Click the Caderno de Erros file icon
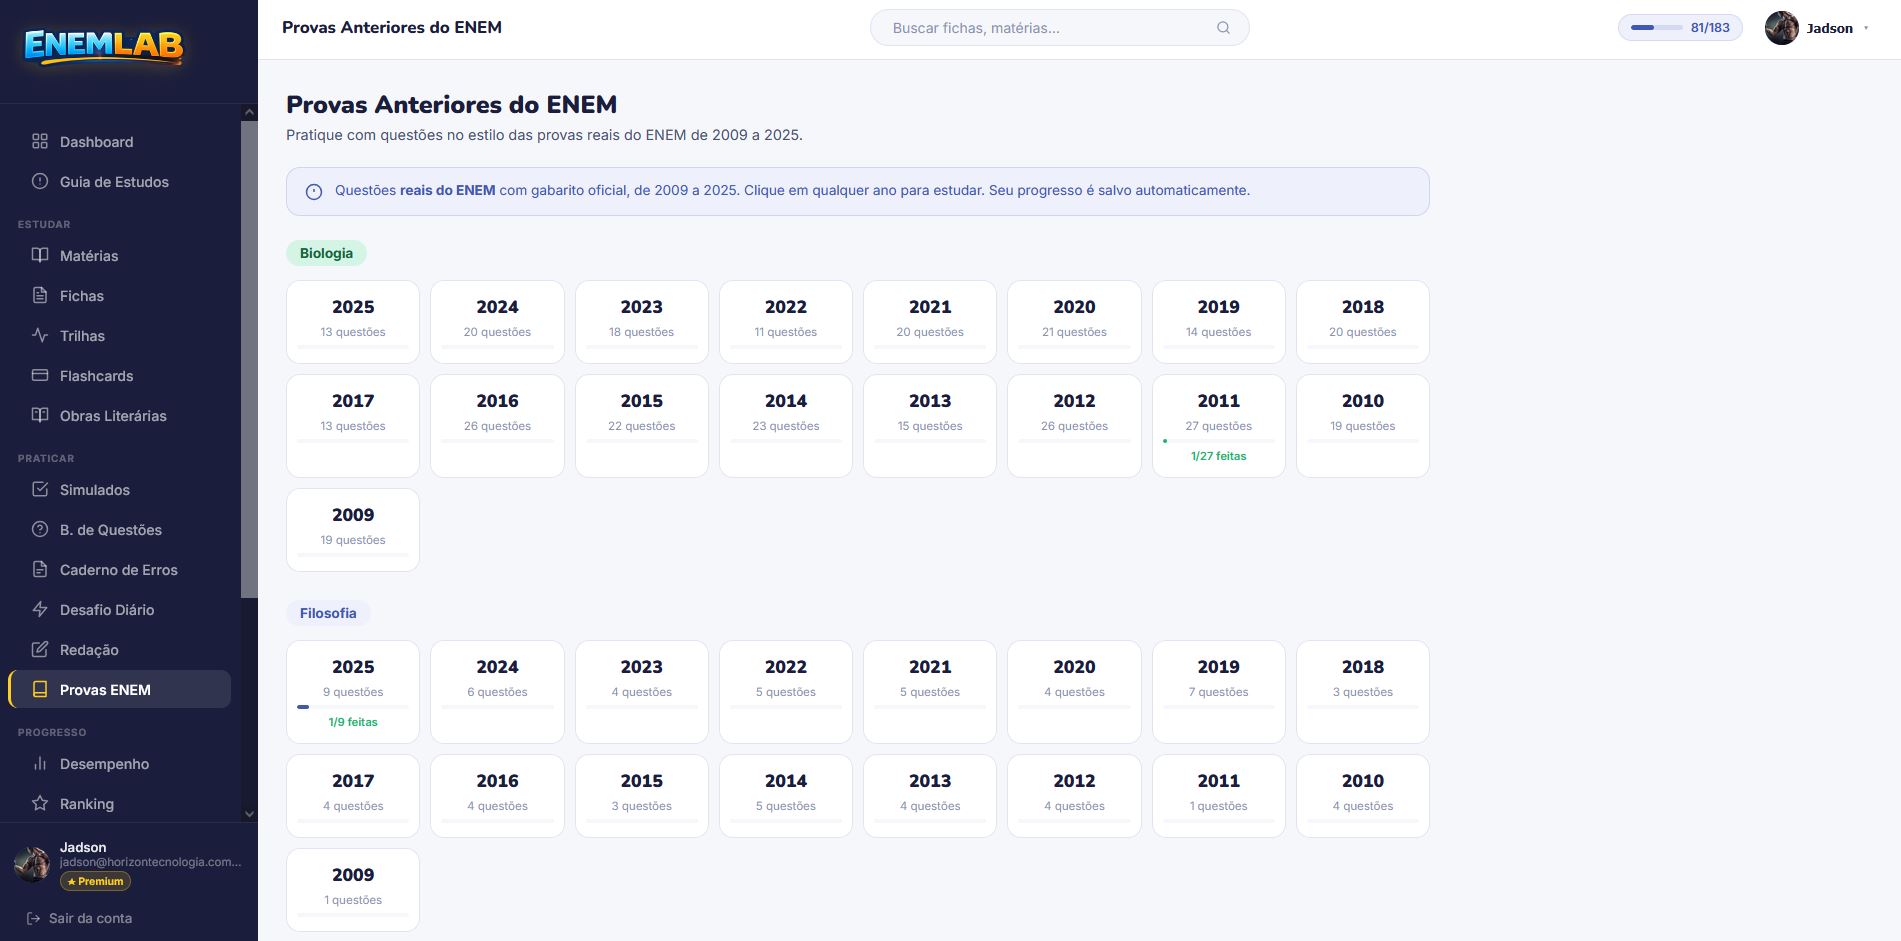The width and height of the screenshot is (1901, 941). (x=40, y=569)
